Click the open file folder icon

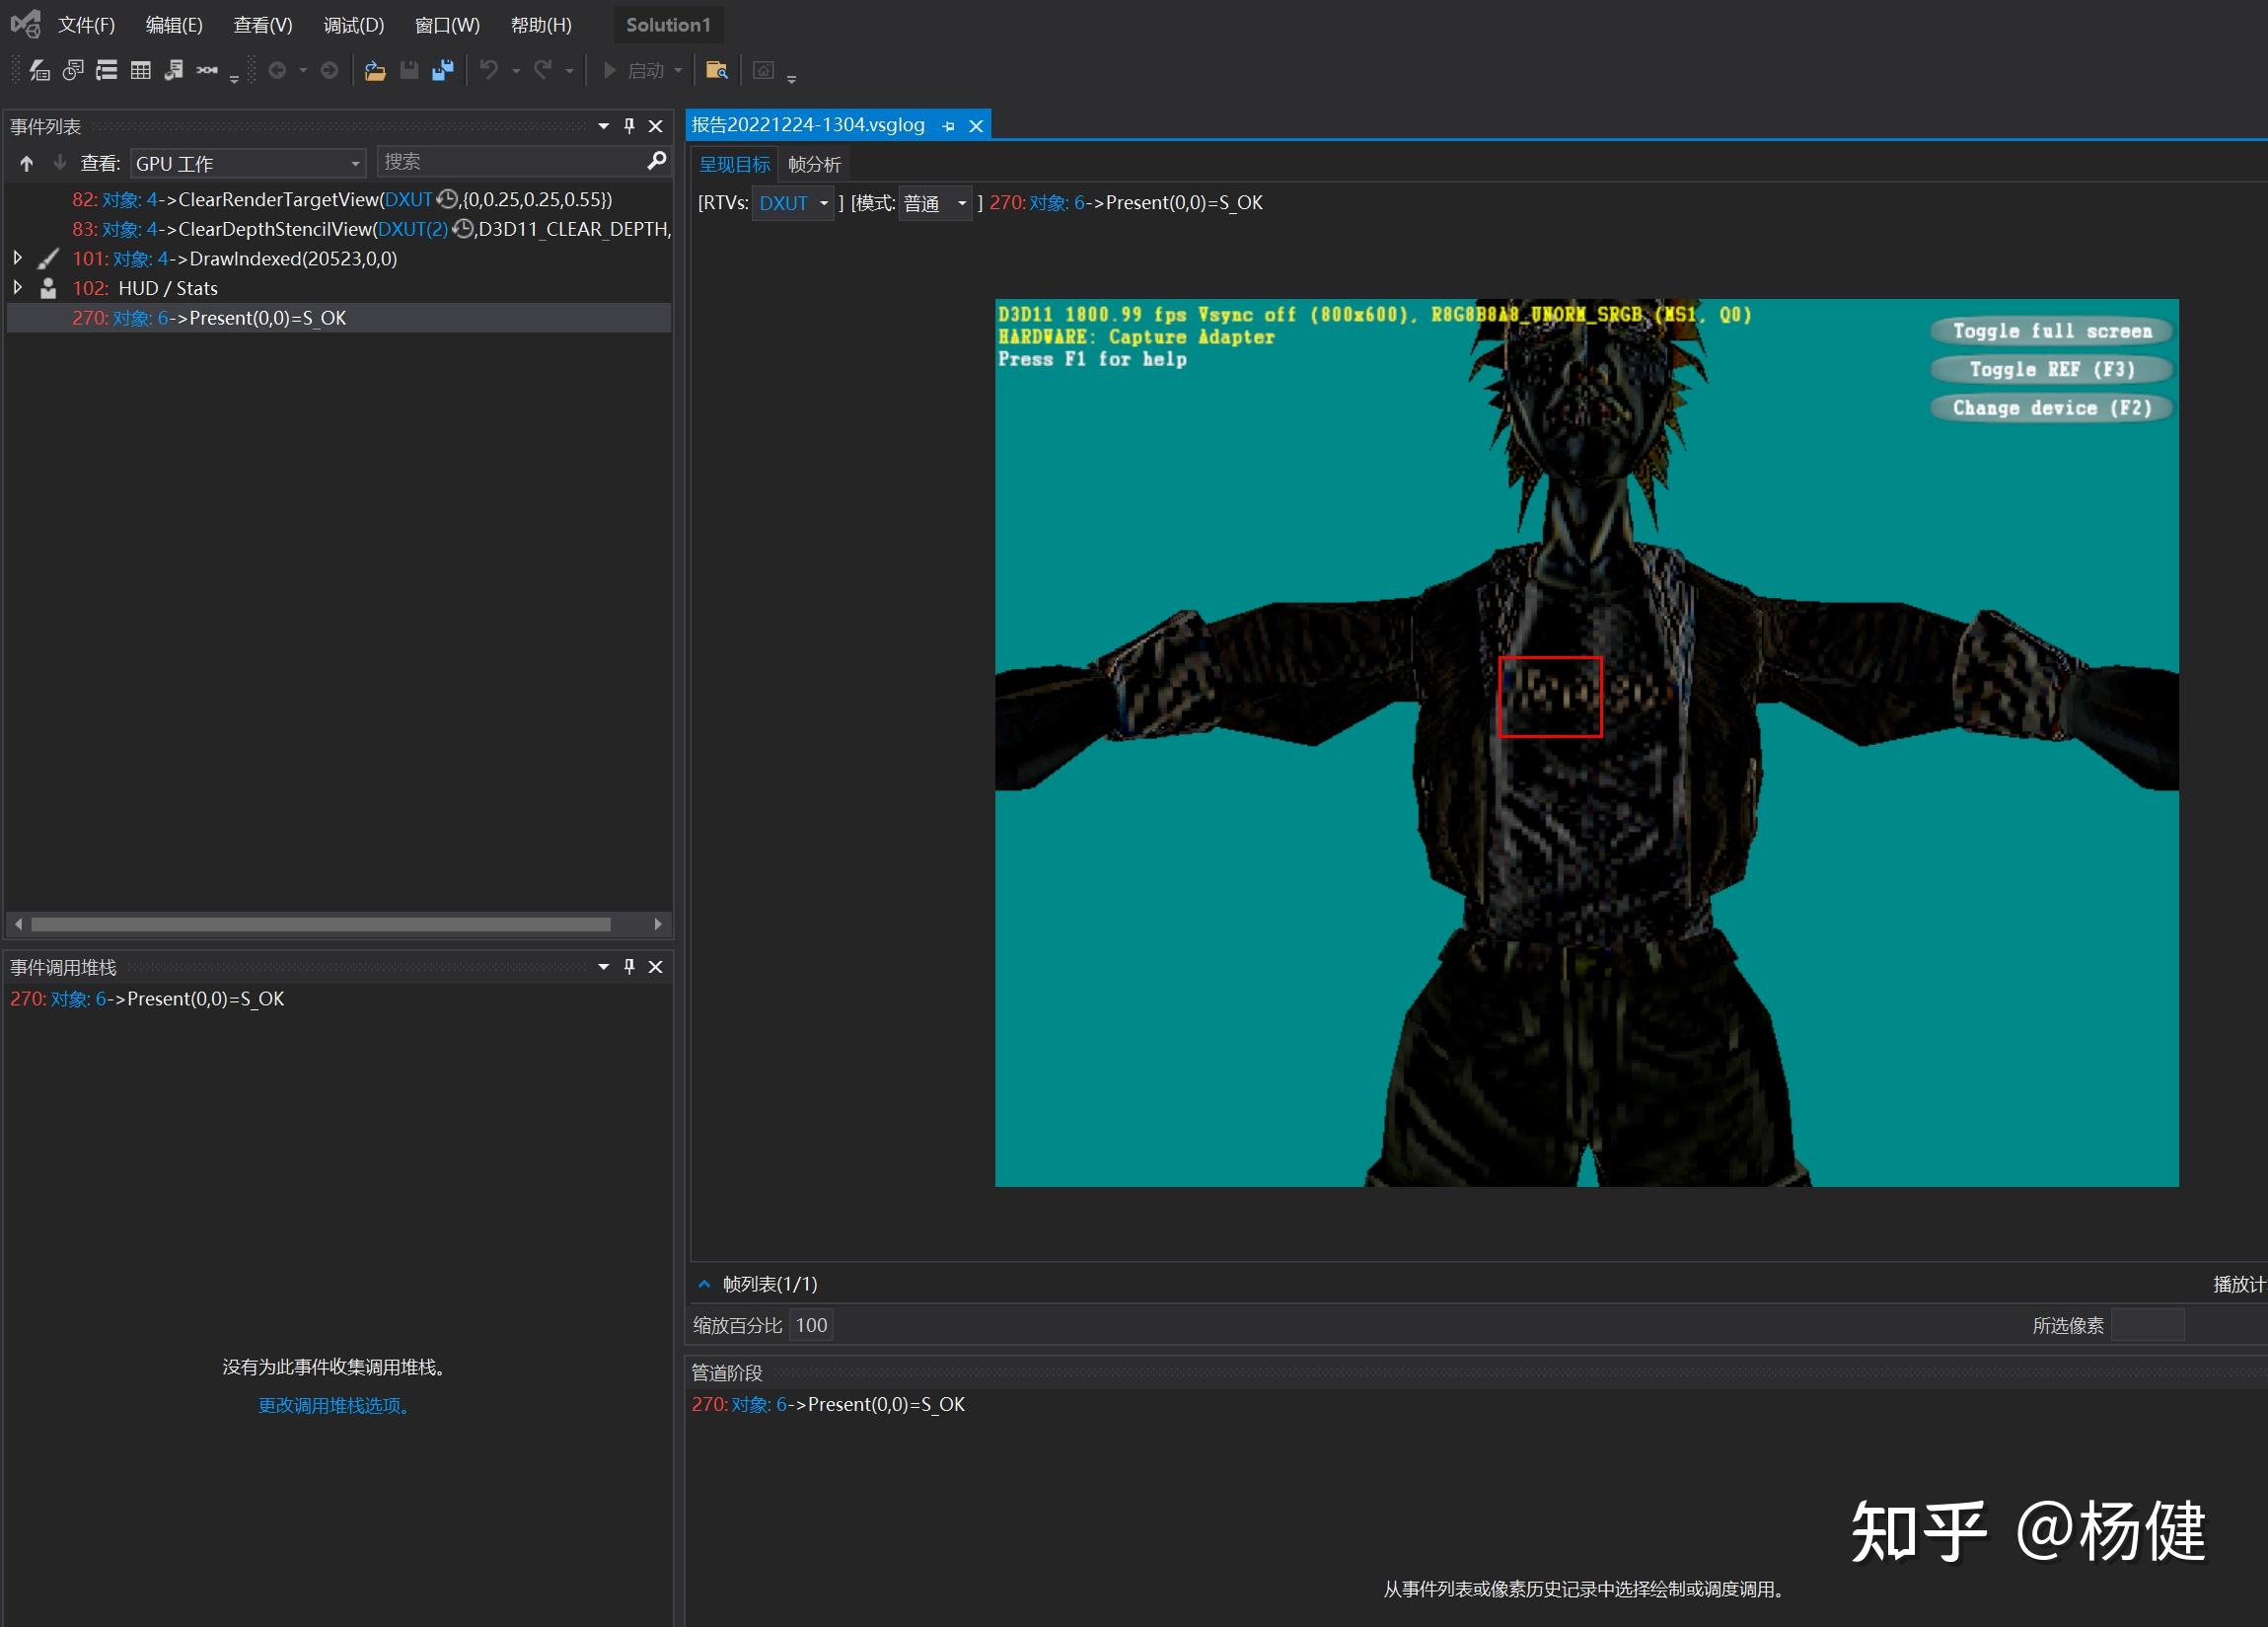pyautogui.click(x=375, y=70)
